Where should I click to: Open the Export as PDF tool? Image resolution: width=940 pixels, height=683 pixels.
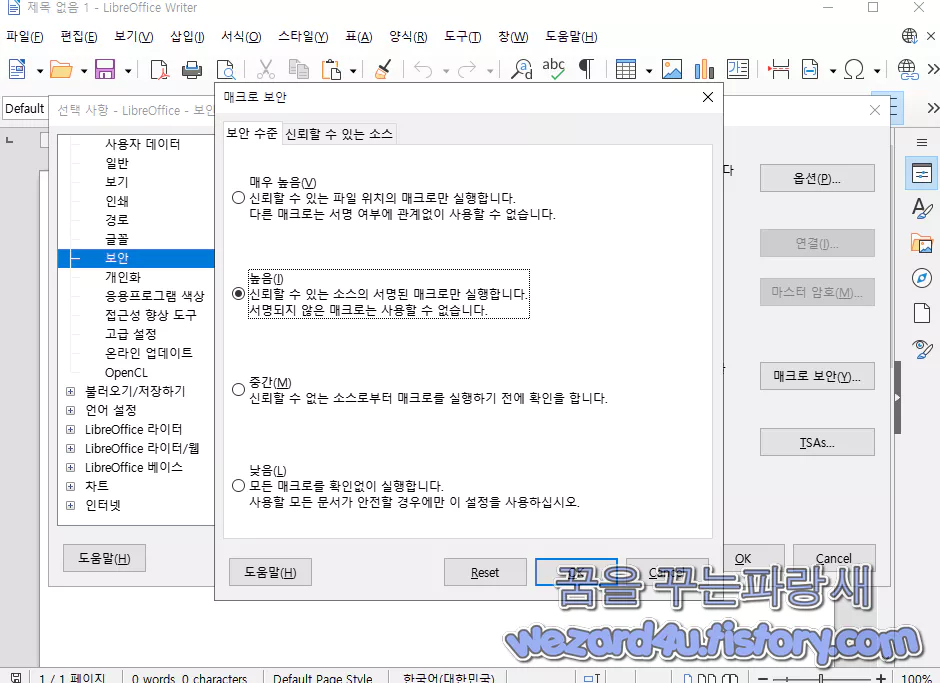point(159,71)
